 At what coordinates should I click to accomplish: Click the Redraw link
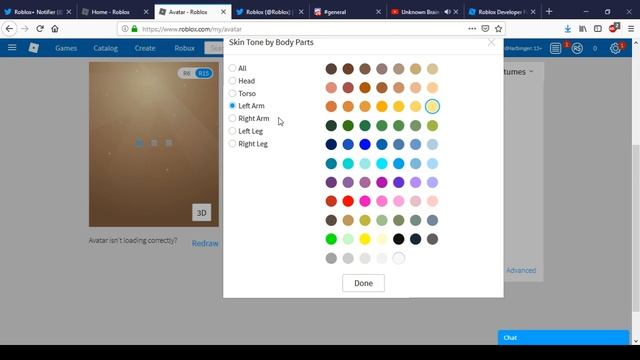coord(205,243)
